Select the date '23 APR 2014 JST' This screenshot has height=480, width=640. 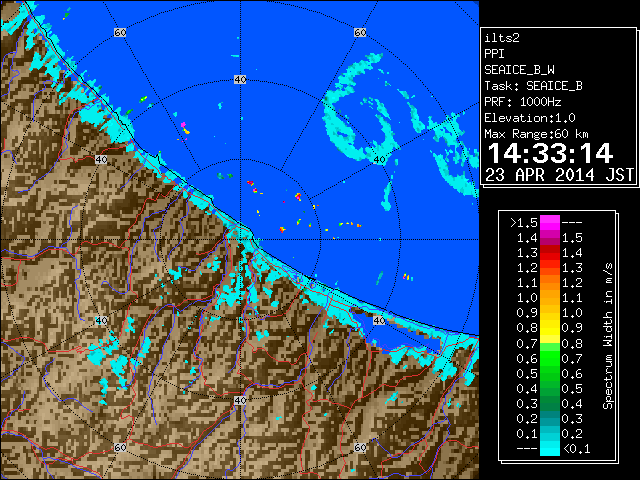click(x=559, y=175)
